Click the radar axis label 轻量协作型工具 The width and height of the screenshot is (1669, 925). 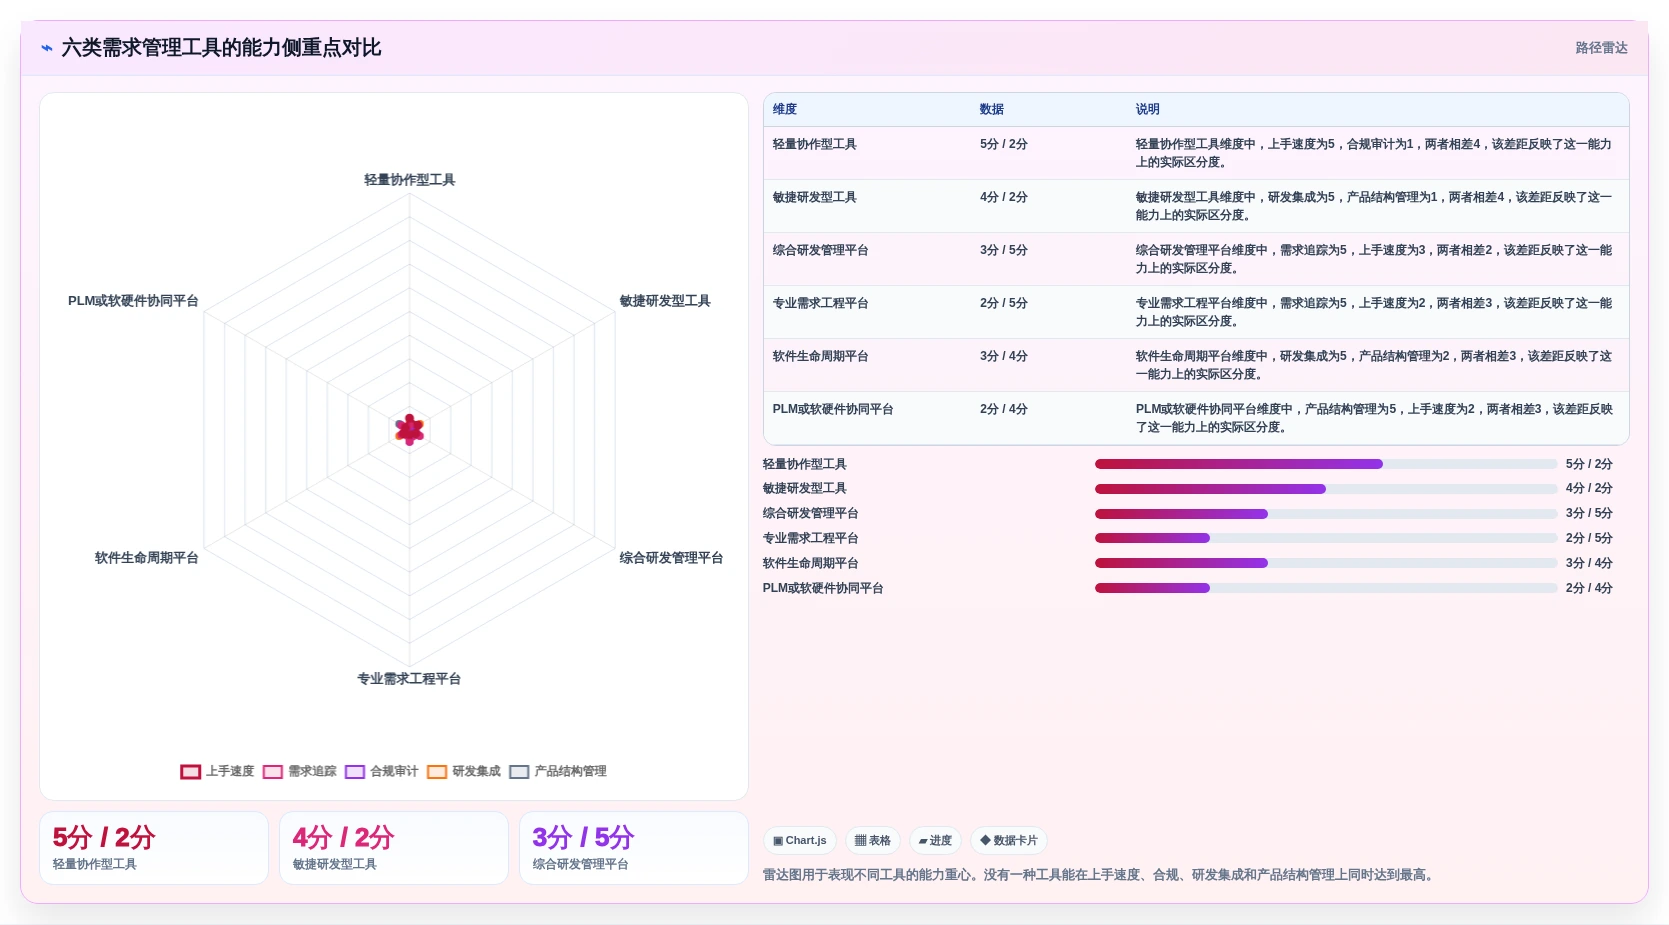pos(410,180)
